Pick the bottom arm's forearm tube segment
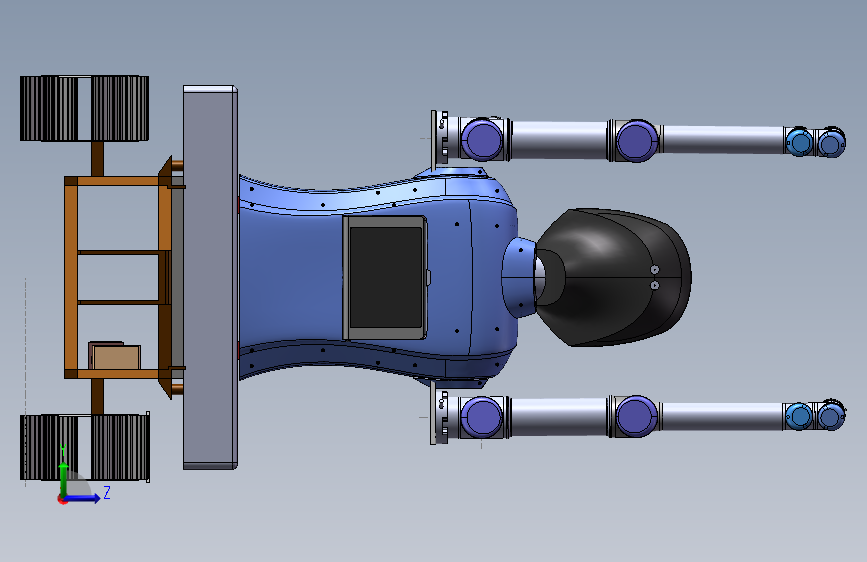Viewport: 867px width, 562px height. pos(722,417)
